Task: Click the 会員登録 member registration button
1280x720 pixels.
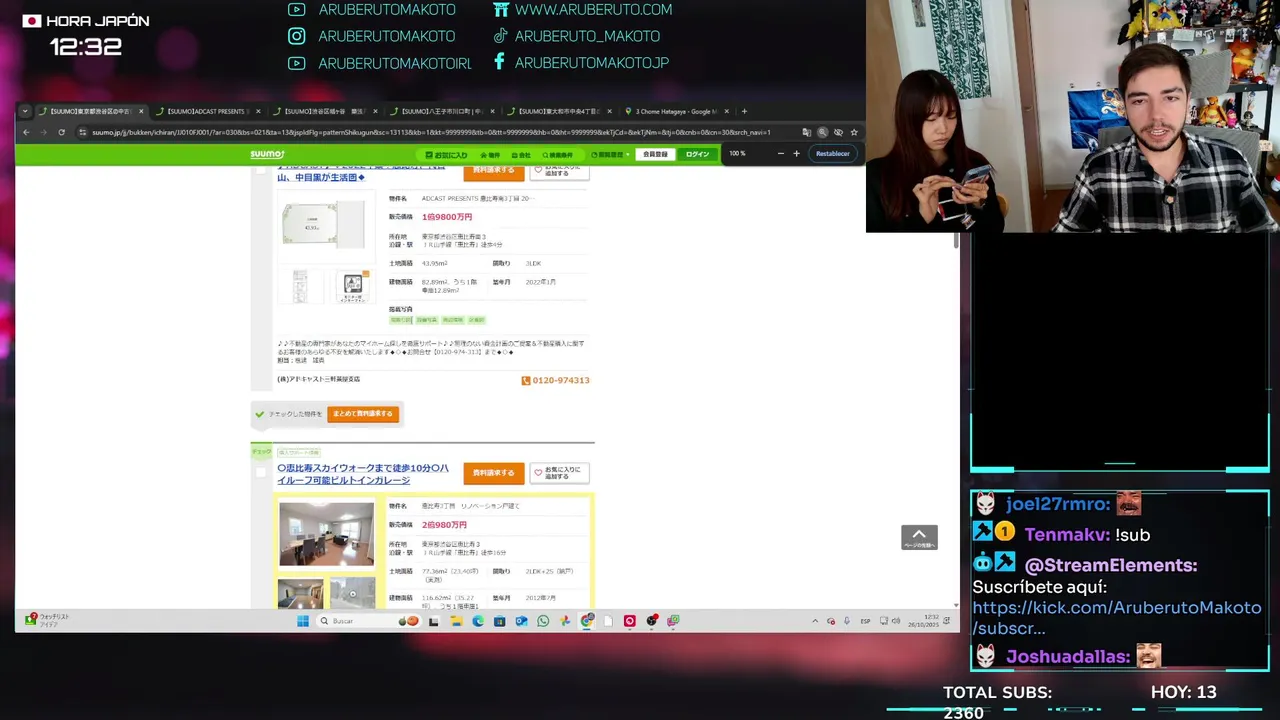Action: click(655, 154)
